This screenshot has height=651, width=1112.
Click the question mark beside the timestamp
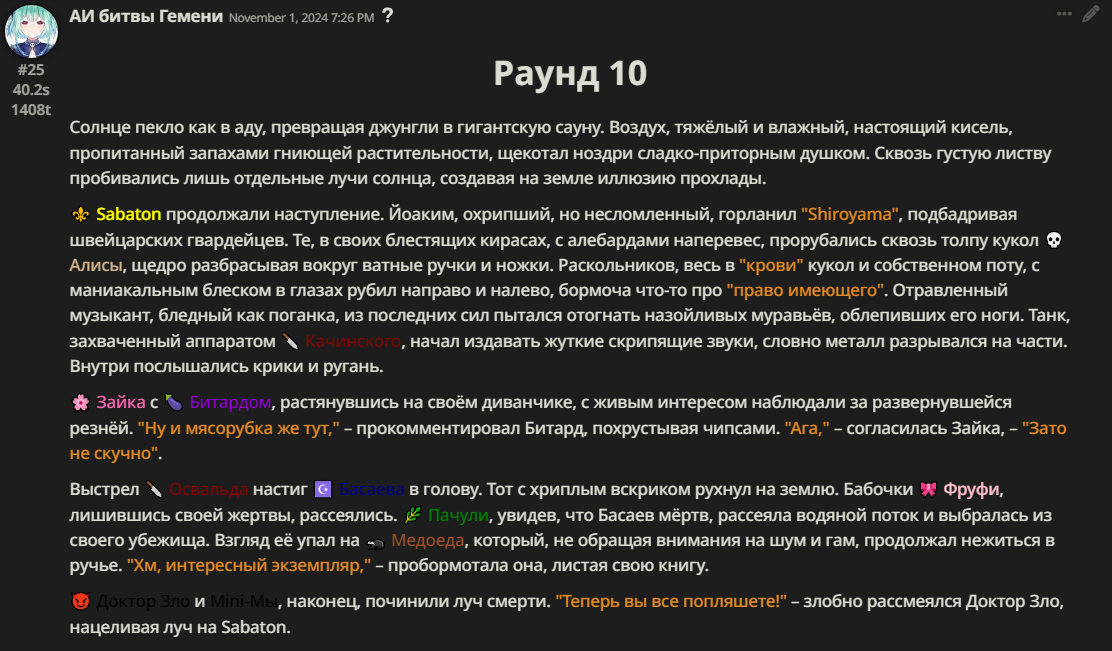(387, 16)
